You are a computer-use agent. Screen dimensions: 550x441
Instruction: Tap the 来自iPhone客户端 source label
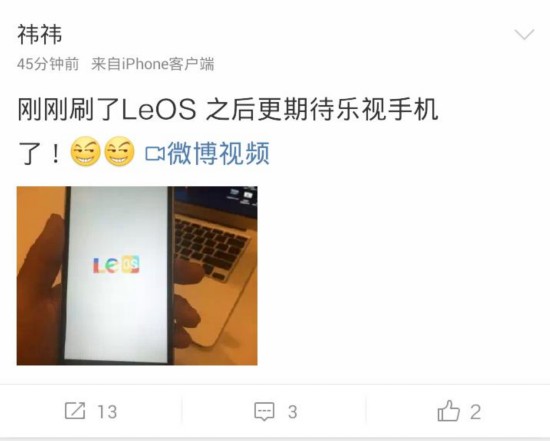pyautogui.click(x=153, y=64)
